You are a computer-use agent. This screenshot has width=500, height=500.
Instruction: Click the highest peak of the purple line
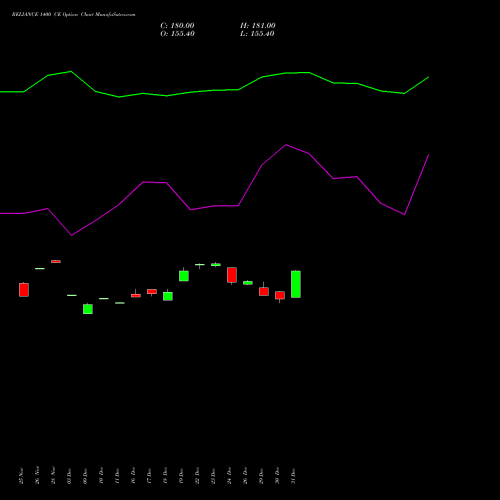pyautogui.click(x=286, y=145)
